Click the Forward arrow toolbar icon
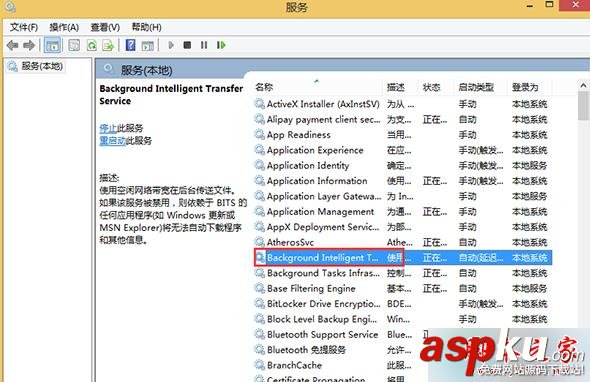This screenshot has height=382, width=590. click(29, 46)
